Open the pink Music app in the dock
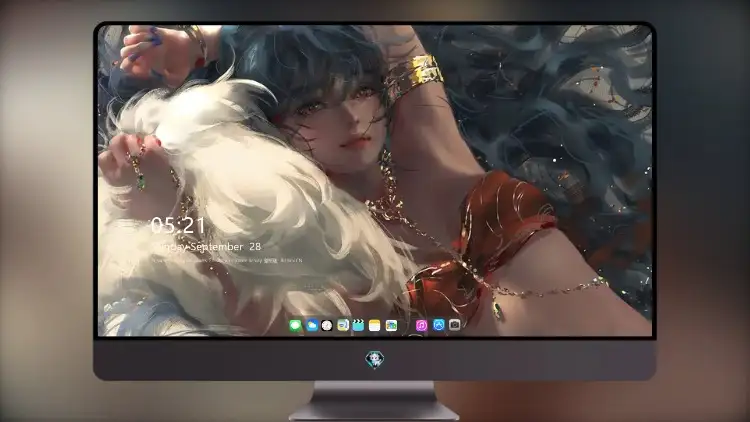Screen dimensions: 750x422 [421, 325]
